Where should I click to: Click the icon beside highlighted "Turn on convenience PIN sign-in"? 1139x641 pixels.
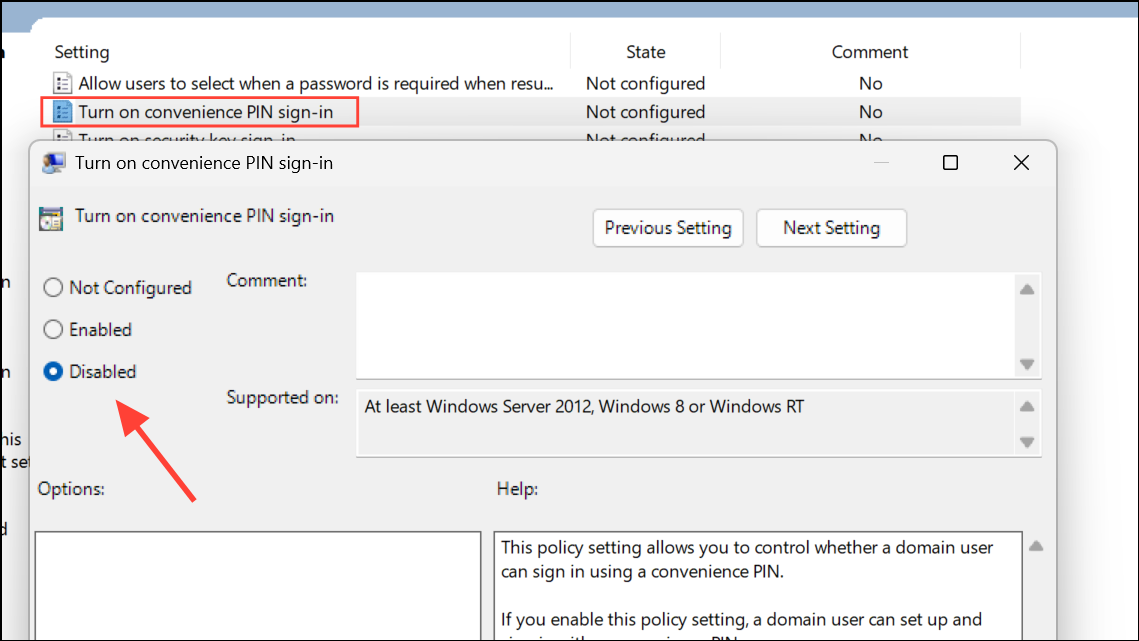tap(62, 112)
